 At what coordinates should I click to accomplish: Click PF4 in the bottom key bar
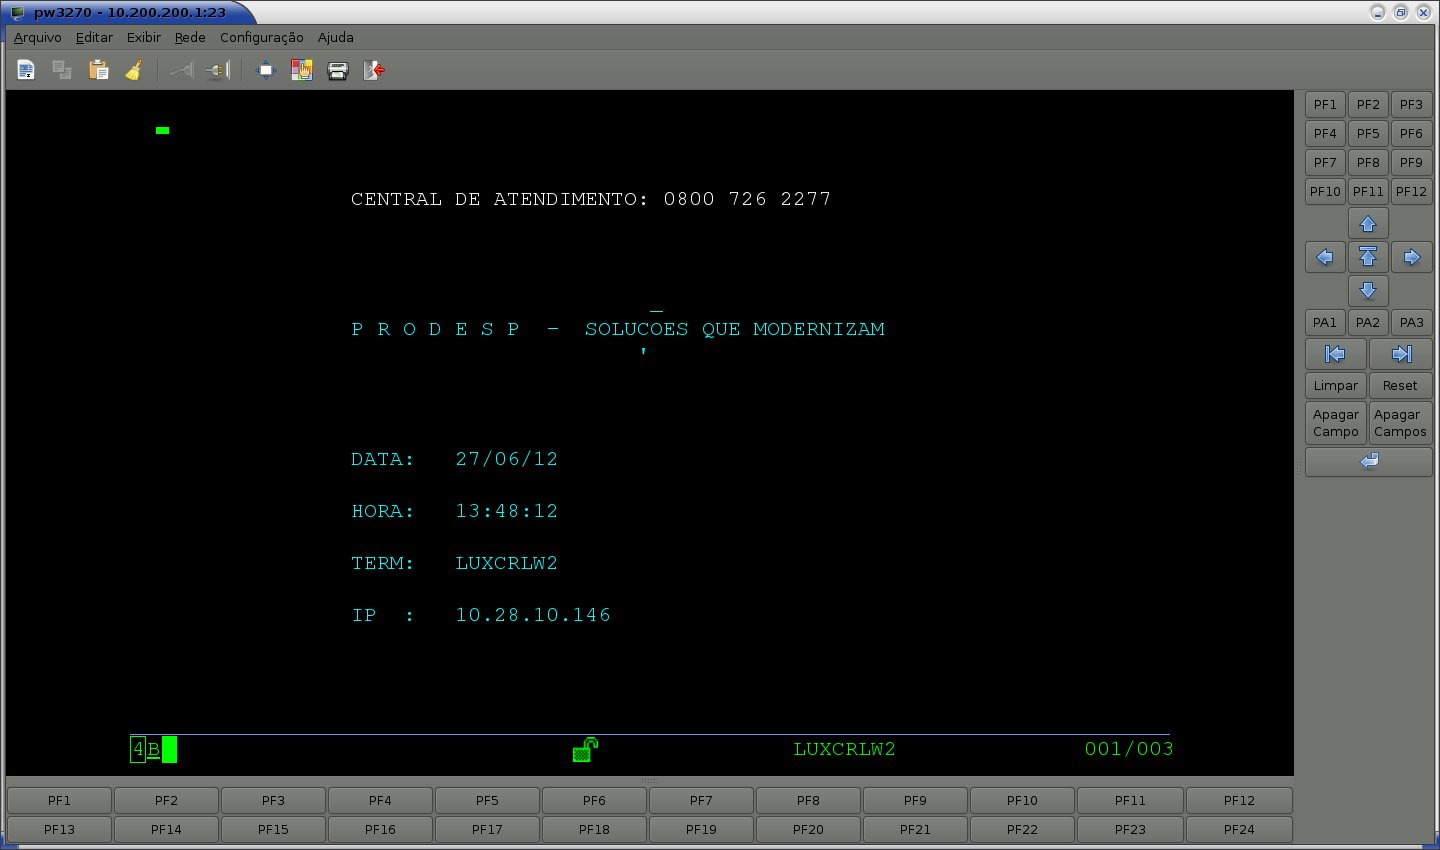[380, 800]
